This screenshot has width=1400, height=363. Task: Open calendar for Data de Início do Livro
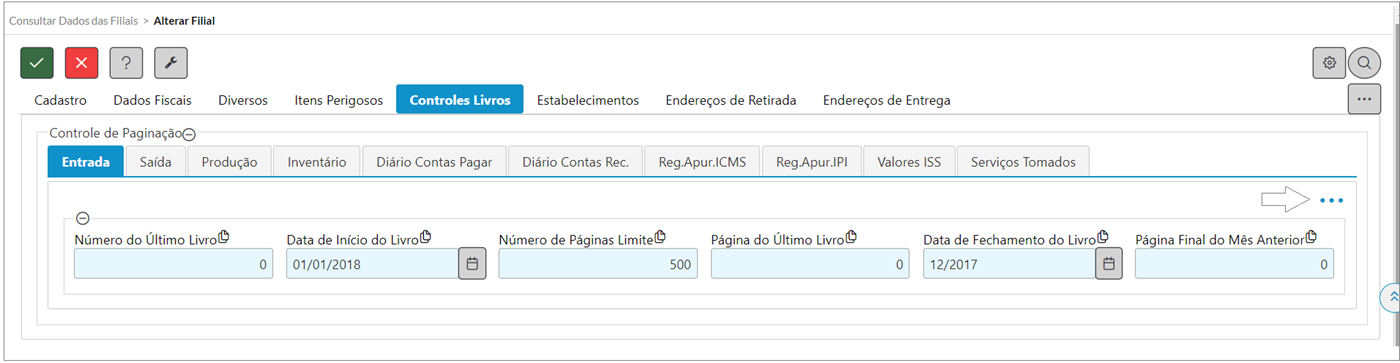click(x=473, y=264)
